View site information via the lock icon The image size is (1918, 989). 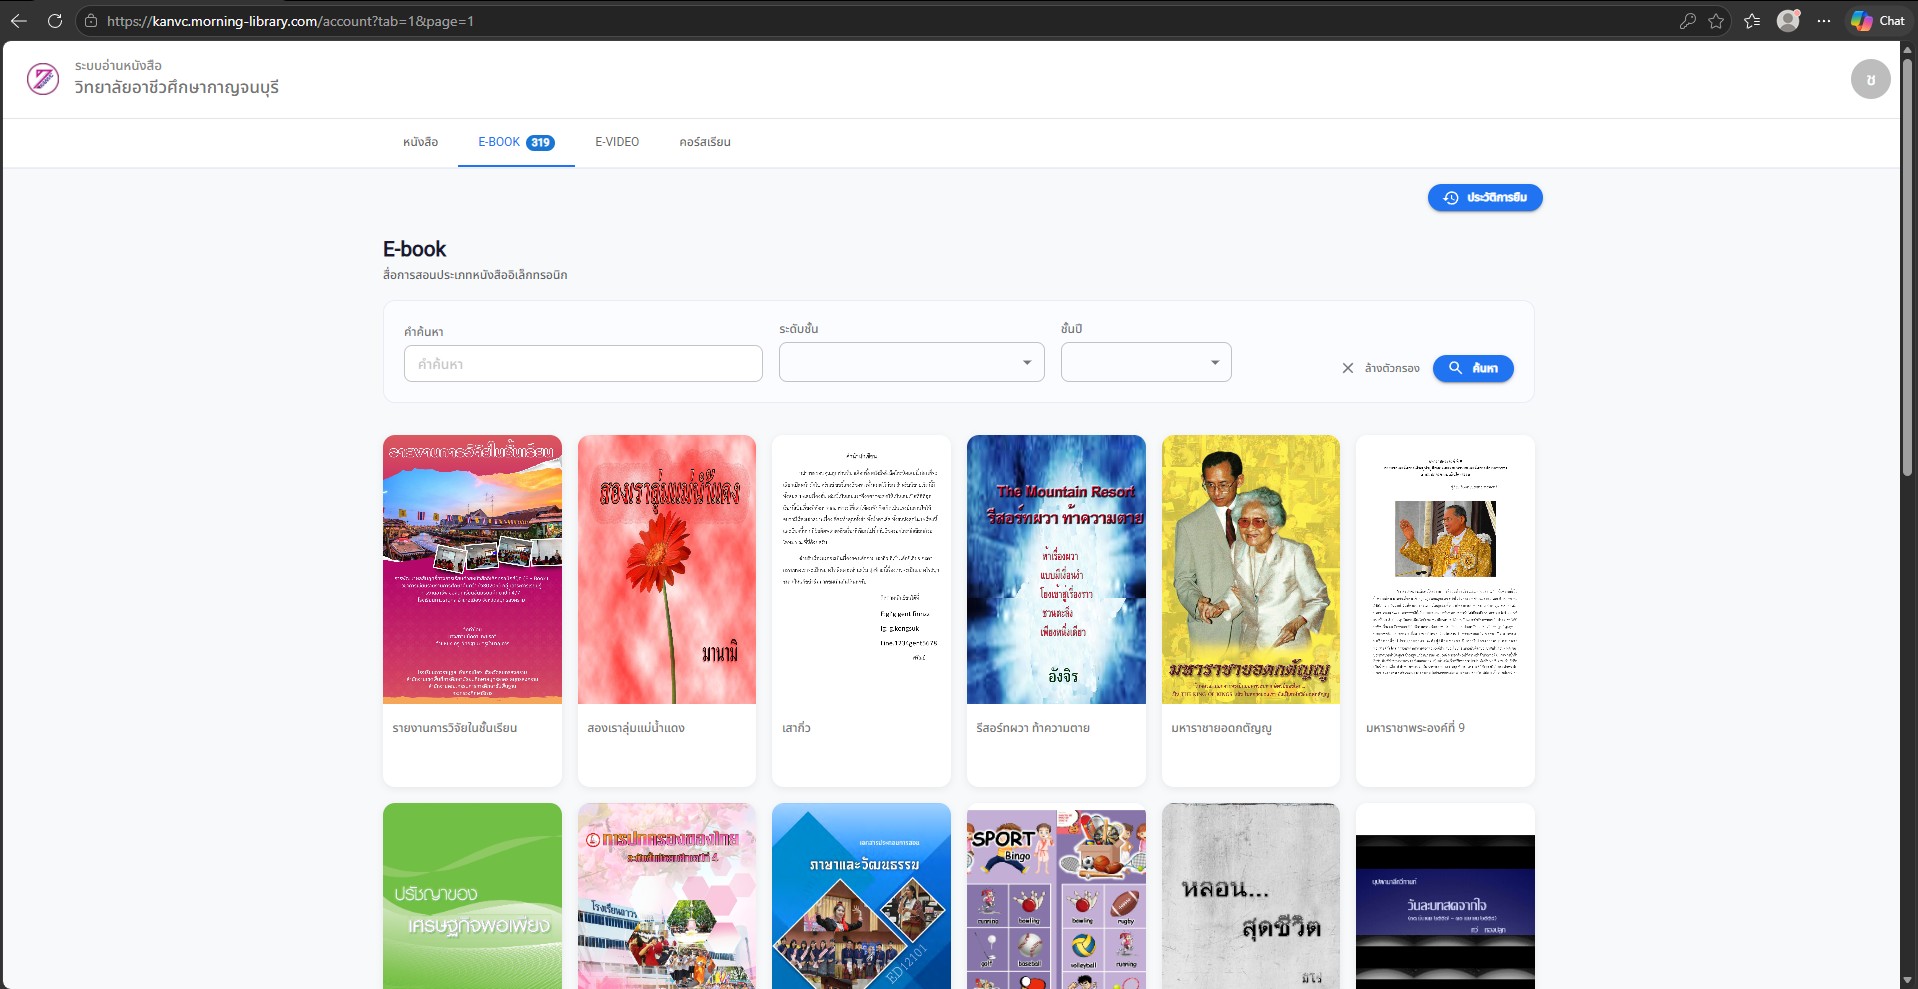click(x=91, y=21)
